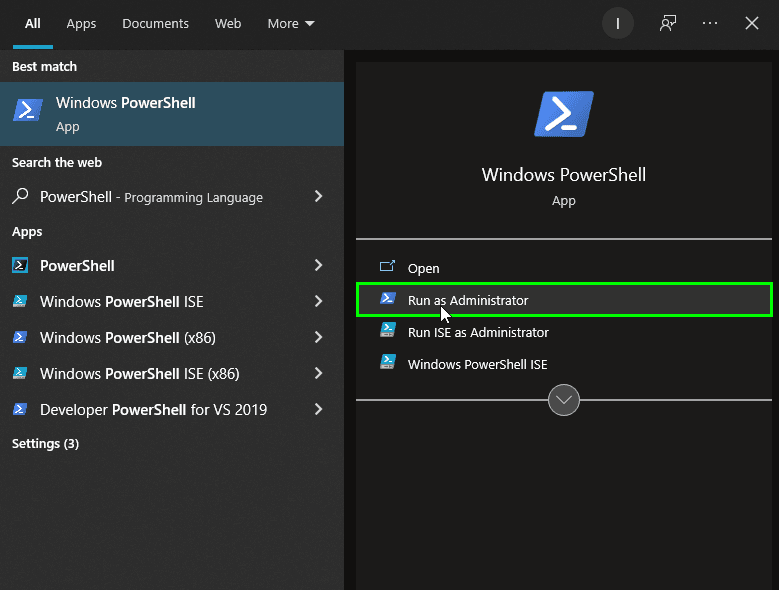This screenshot has height=590, width=779.
Task: Open Windows PowerShell ISE from preview actions
Action: pos(564,364)
